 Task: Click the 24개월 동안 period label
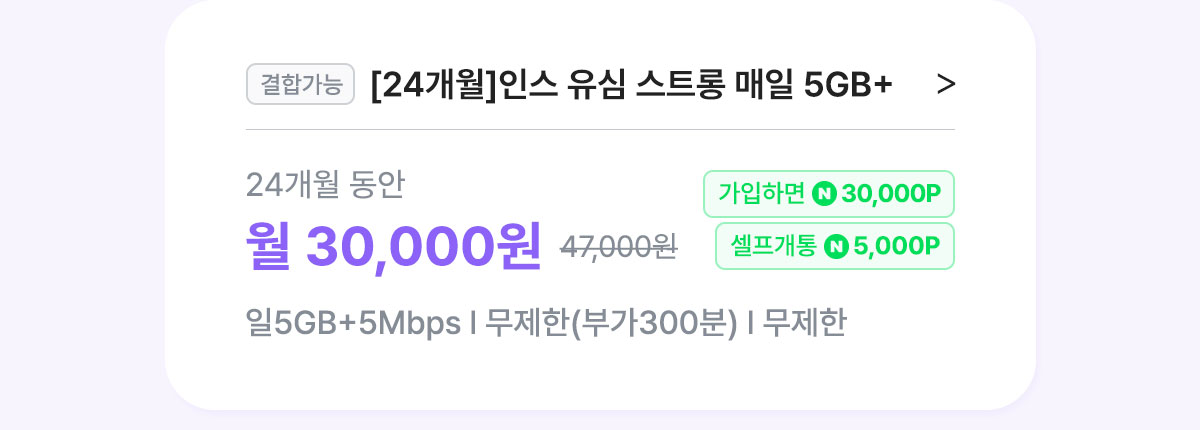point(325,184)
